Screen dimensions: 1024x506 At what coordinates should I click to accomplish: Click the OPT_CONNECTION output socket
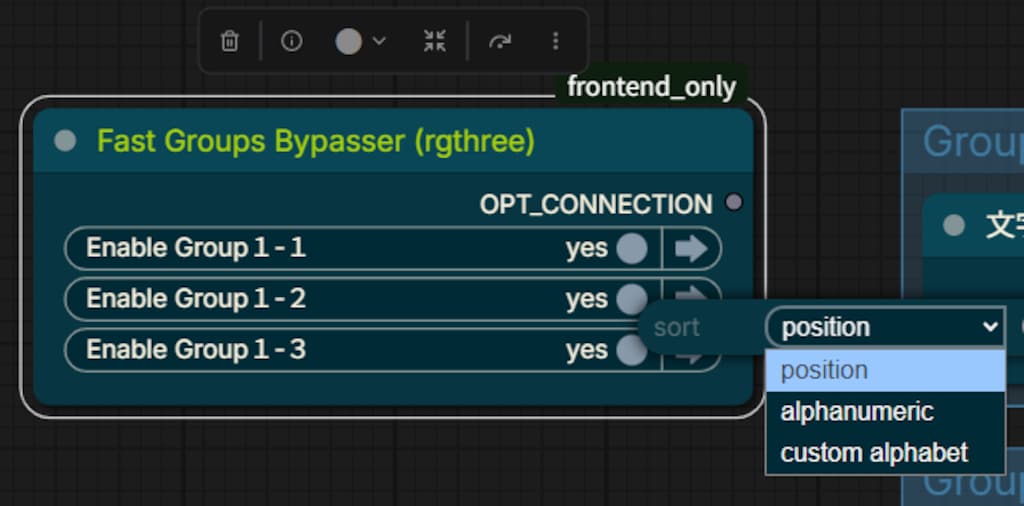click(x=734, y=202)
